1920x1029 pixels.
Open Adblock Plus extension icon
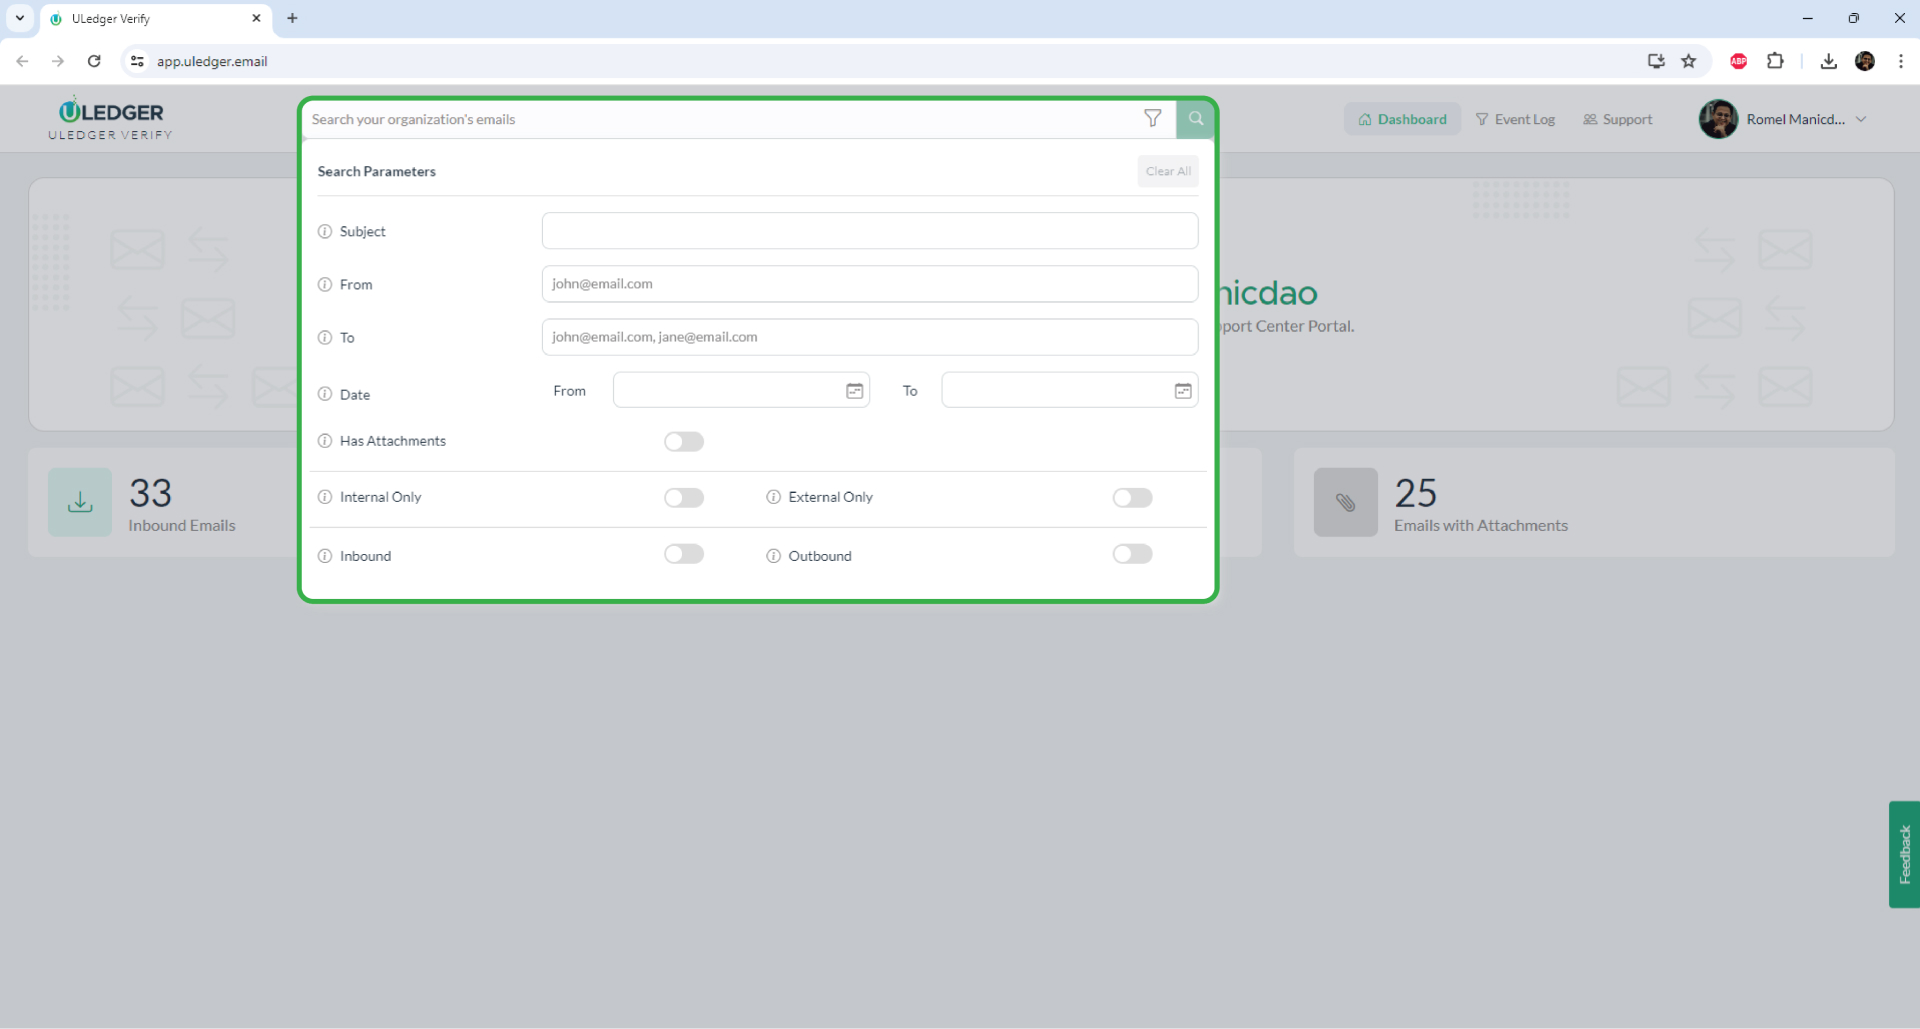1739,61
